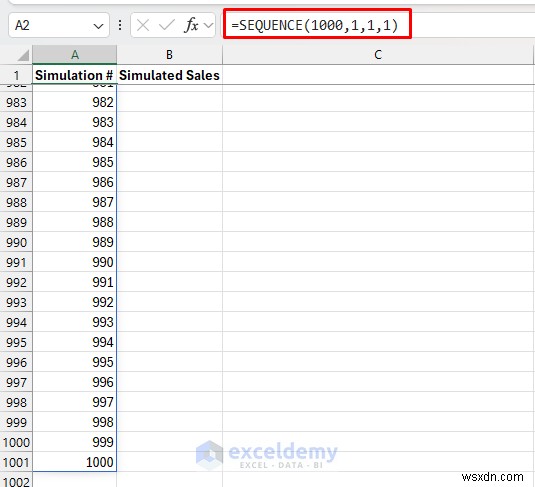Click cell containing value 987
535x487 pixels.
coord(75,202)
